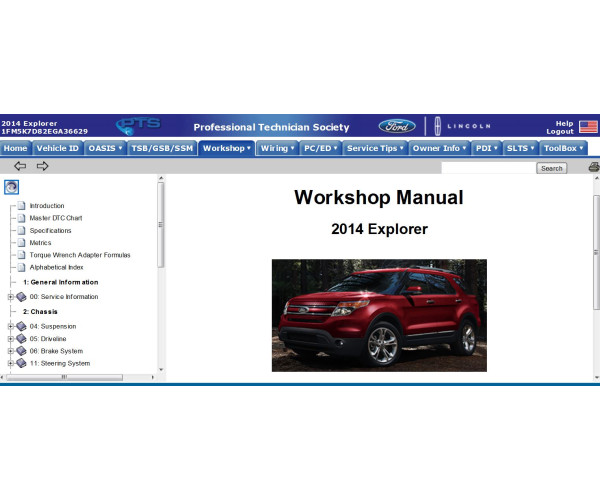Image resolution: width=600 pixels, height=500 pixels.
Task: Open the Wiring dropdown menu
Action: 277,148
